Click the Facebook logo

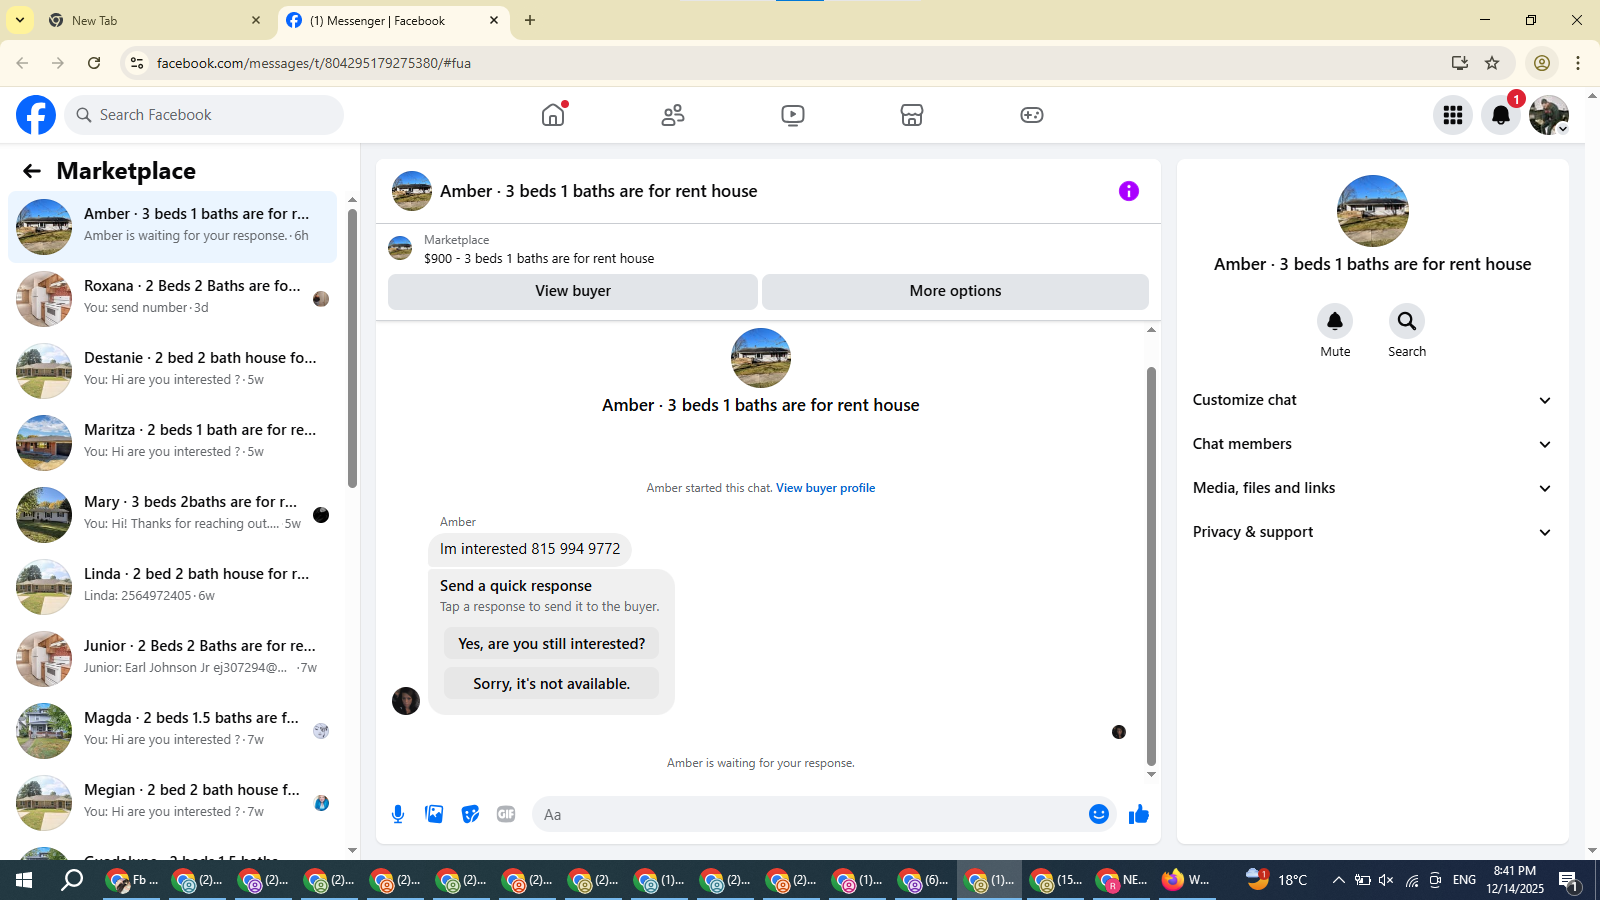36,115
